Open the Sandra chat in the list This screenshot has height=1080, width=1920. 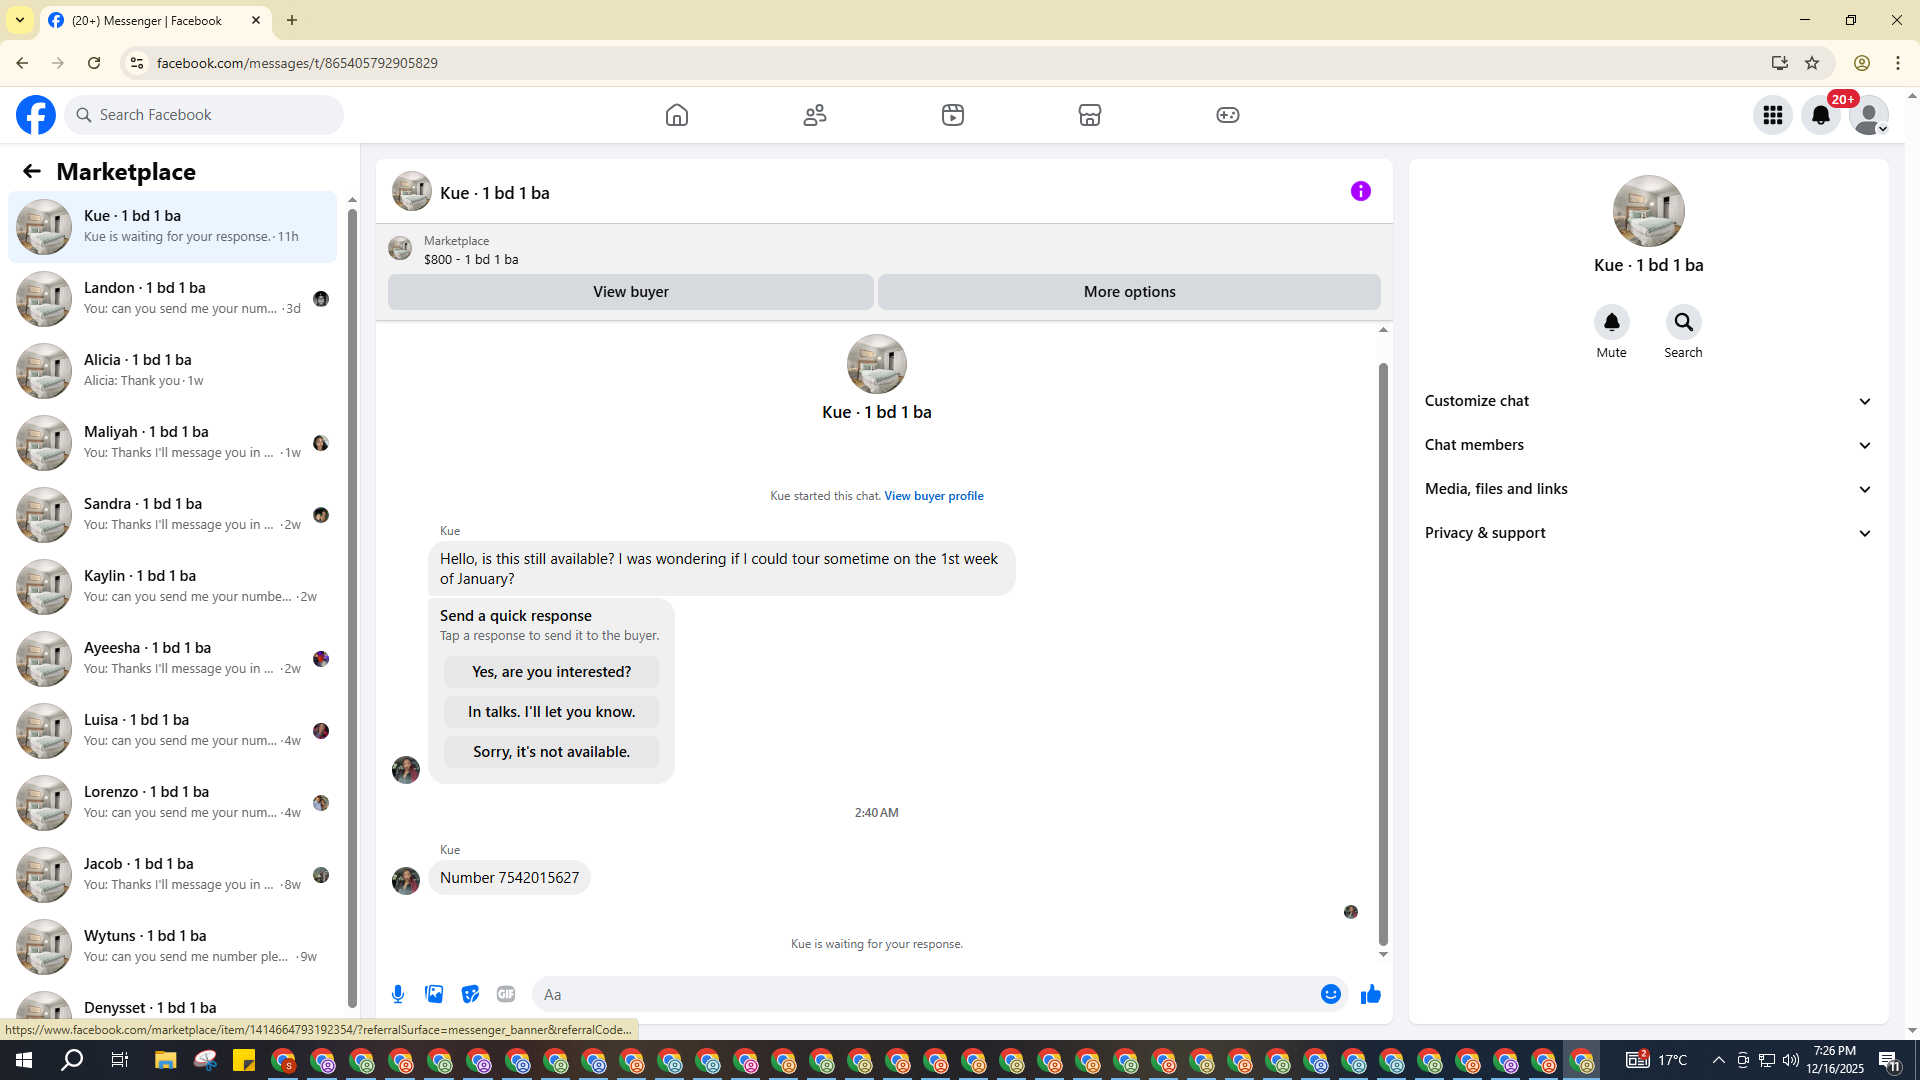pyautogui.click(x=173, y=515)
